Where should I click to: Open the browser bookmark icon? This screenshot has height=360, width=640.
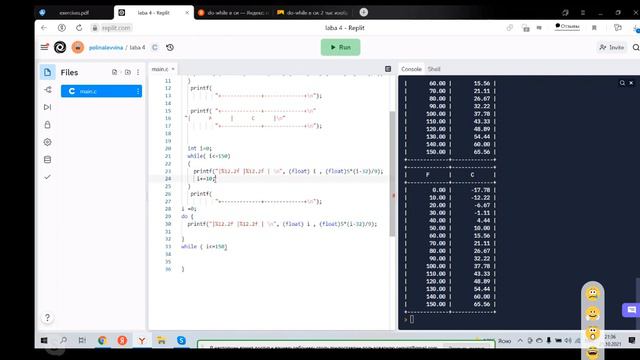[x=594, y=28]
